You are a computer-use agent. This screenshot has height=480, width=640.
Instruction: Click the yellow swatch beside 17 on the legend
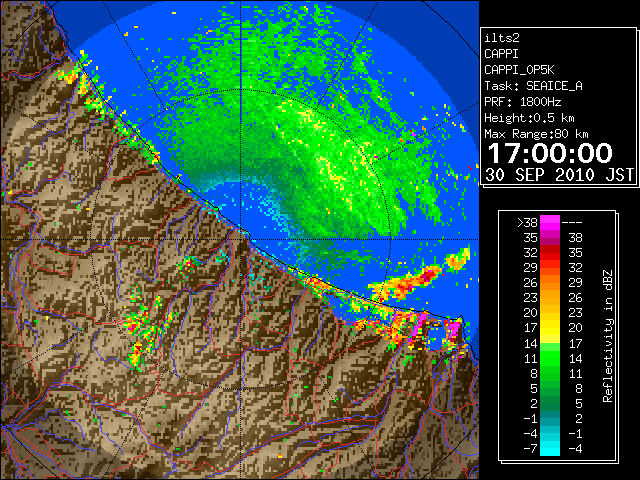(x=550, y=328)
